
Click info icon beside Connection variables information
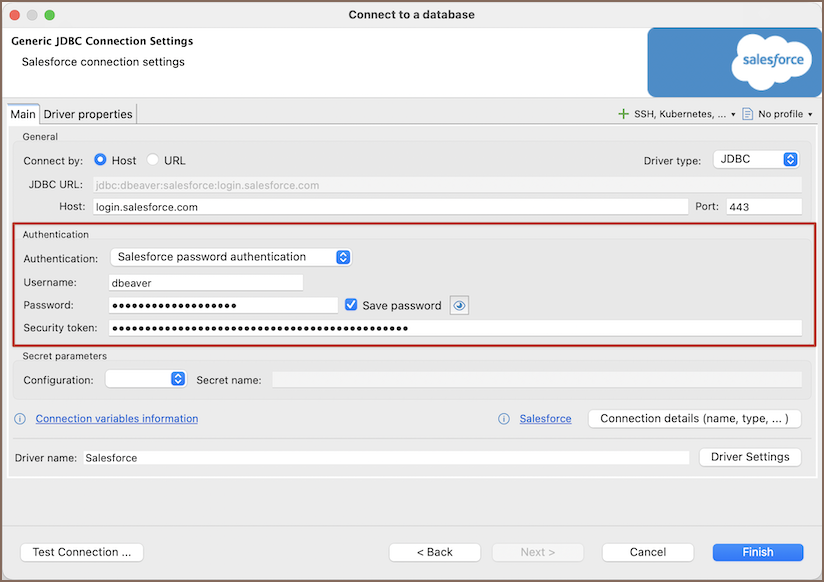coord(20,419)
